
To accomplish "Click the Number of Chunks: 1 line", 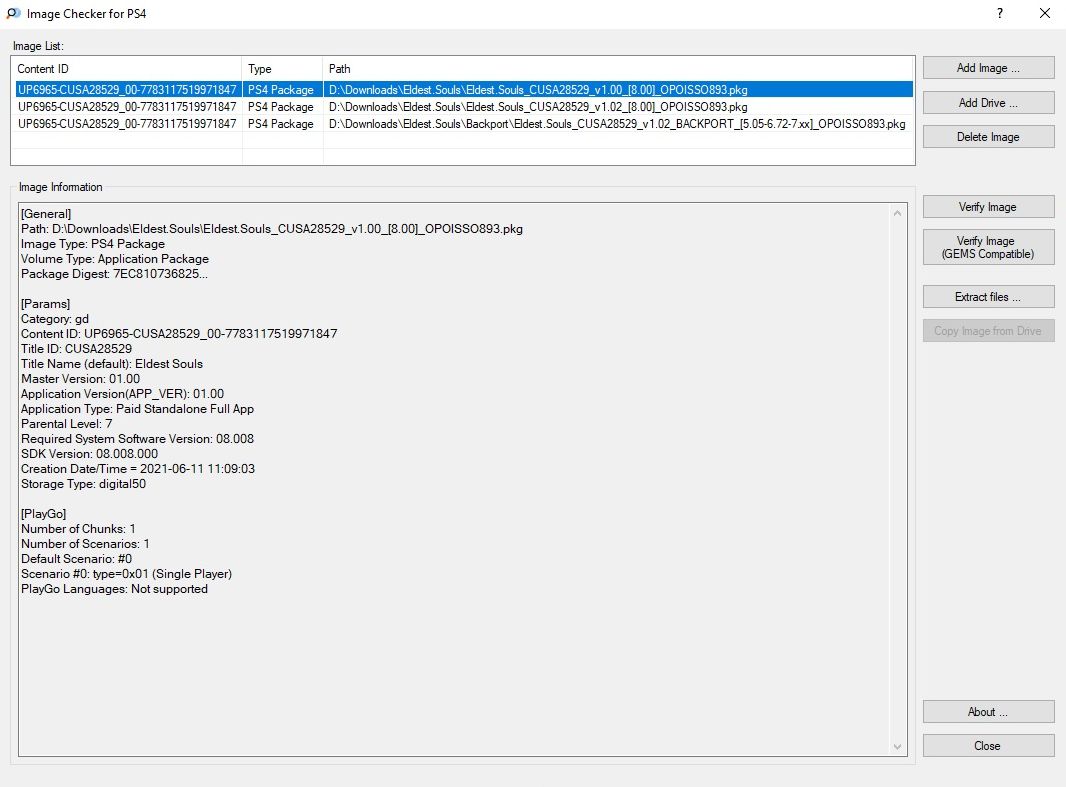I will (x=78, y=528).
